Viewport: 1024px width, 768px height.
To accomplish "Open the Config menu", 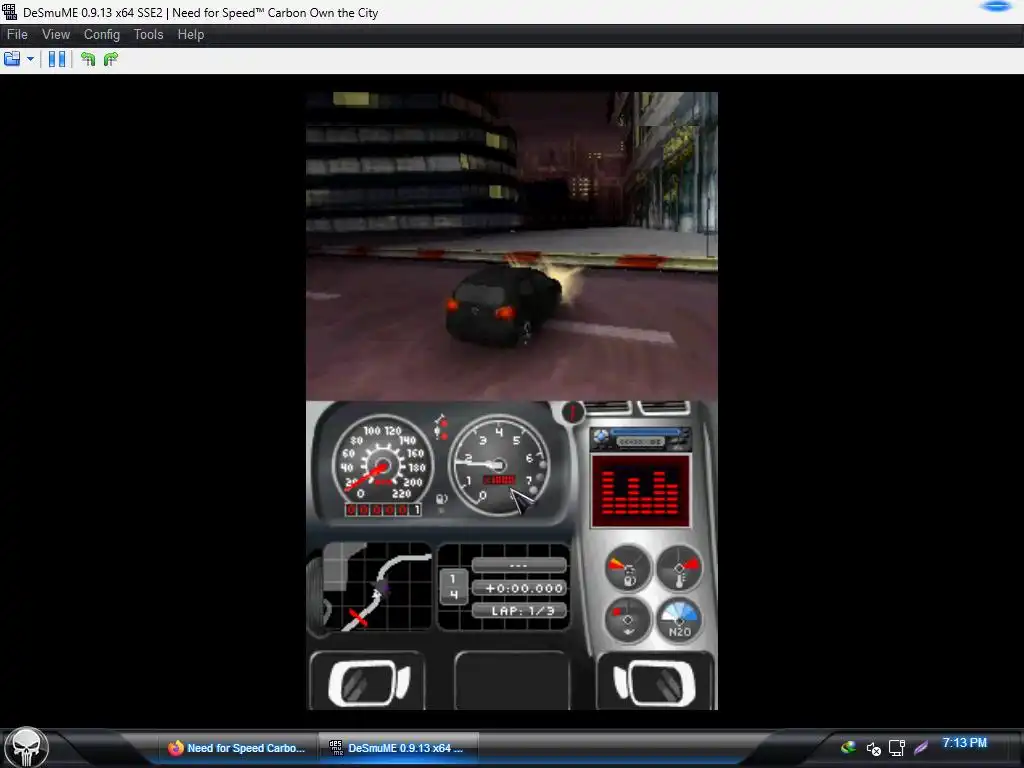I will click(x=102, y=35).
